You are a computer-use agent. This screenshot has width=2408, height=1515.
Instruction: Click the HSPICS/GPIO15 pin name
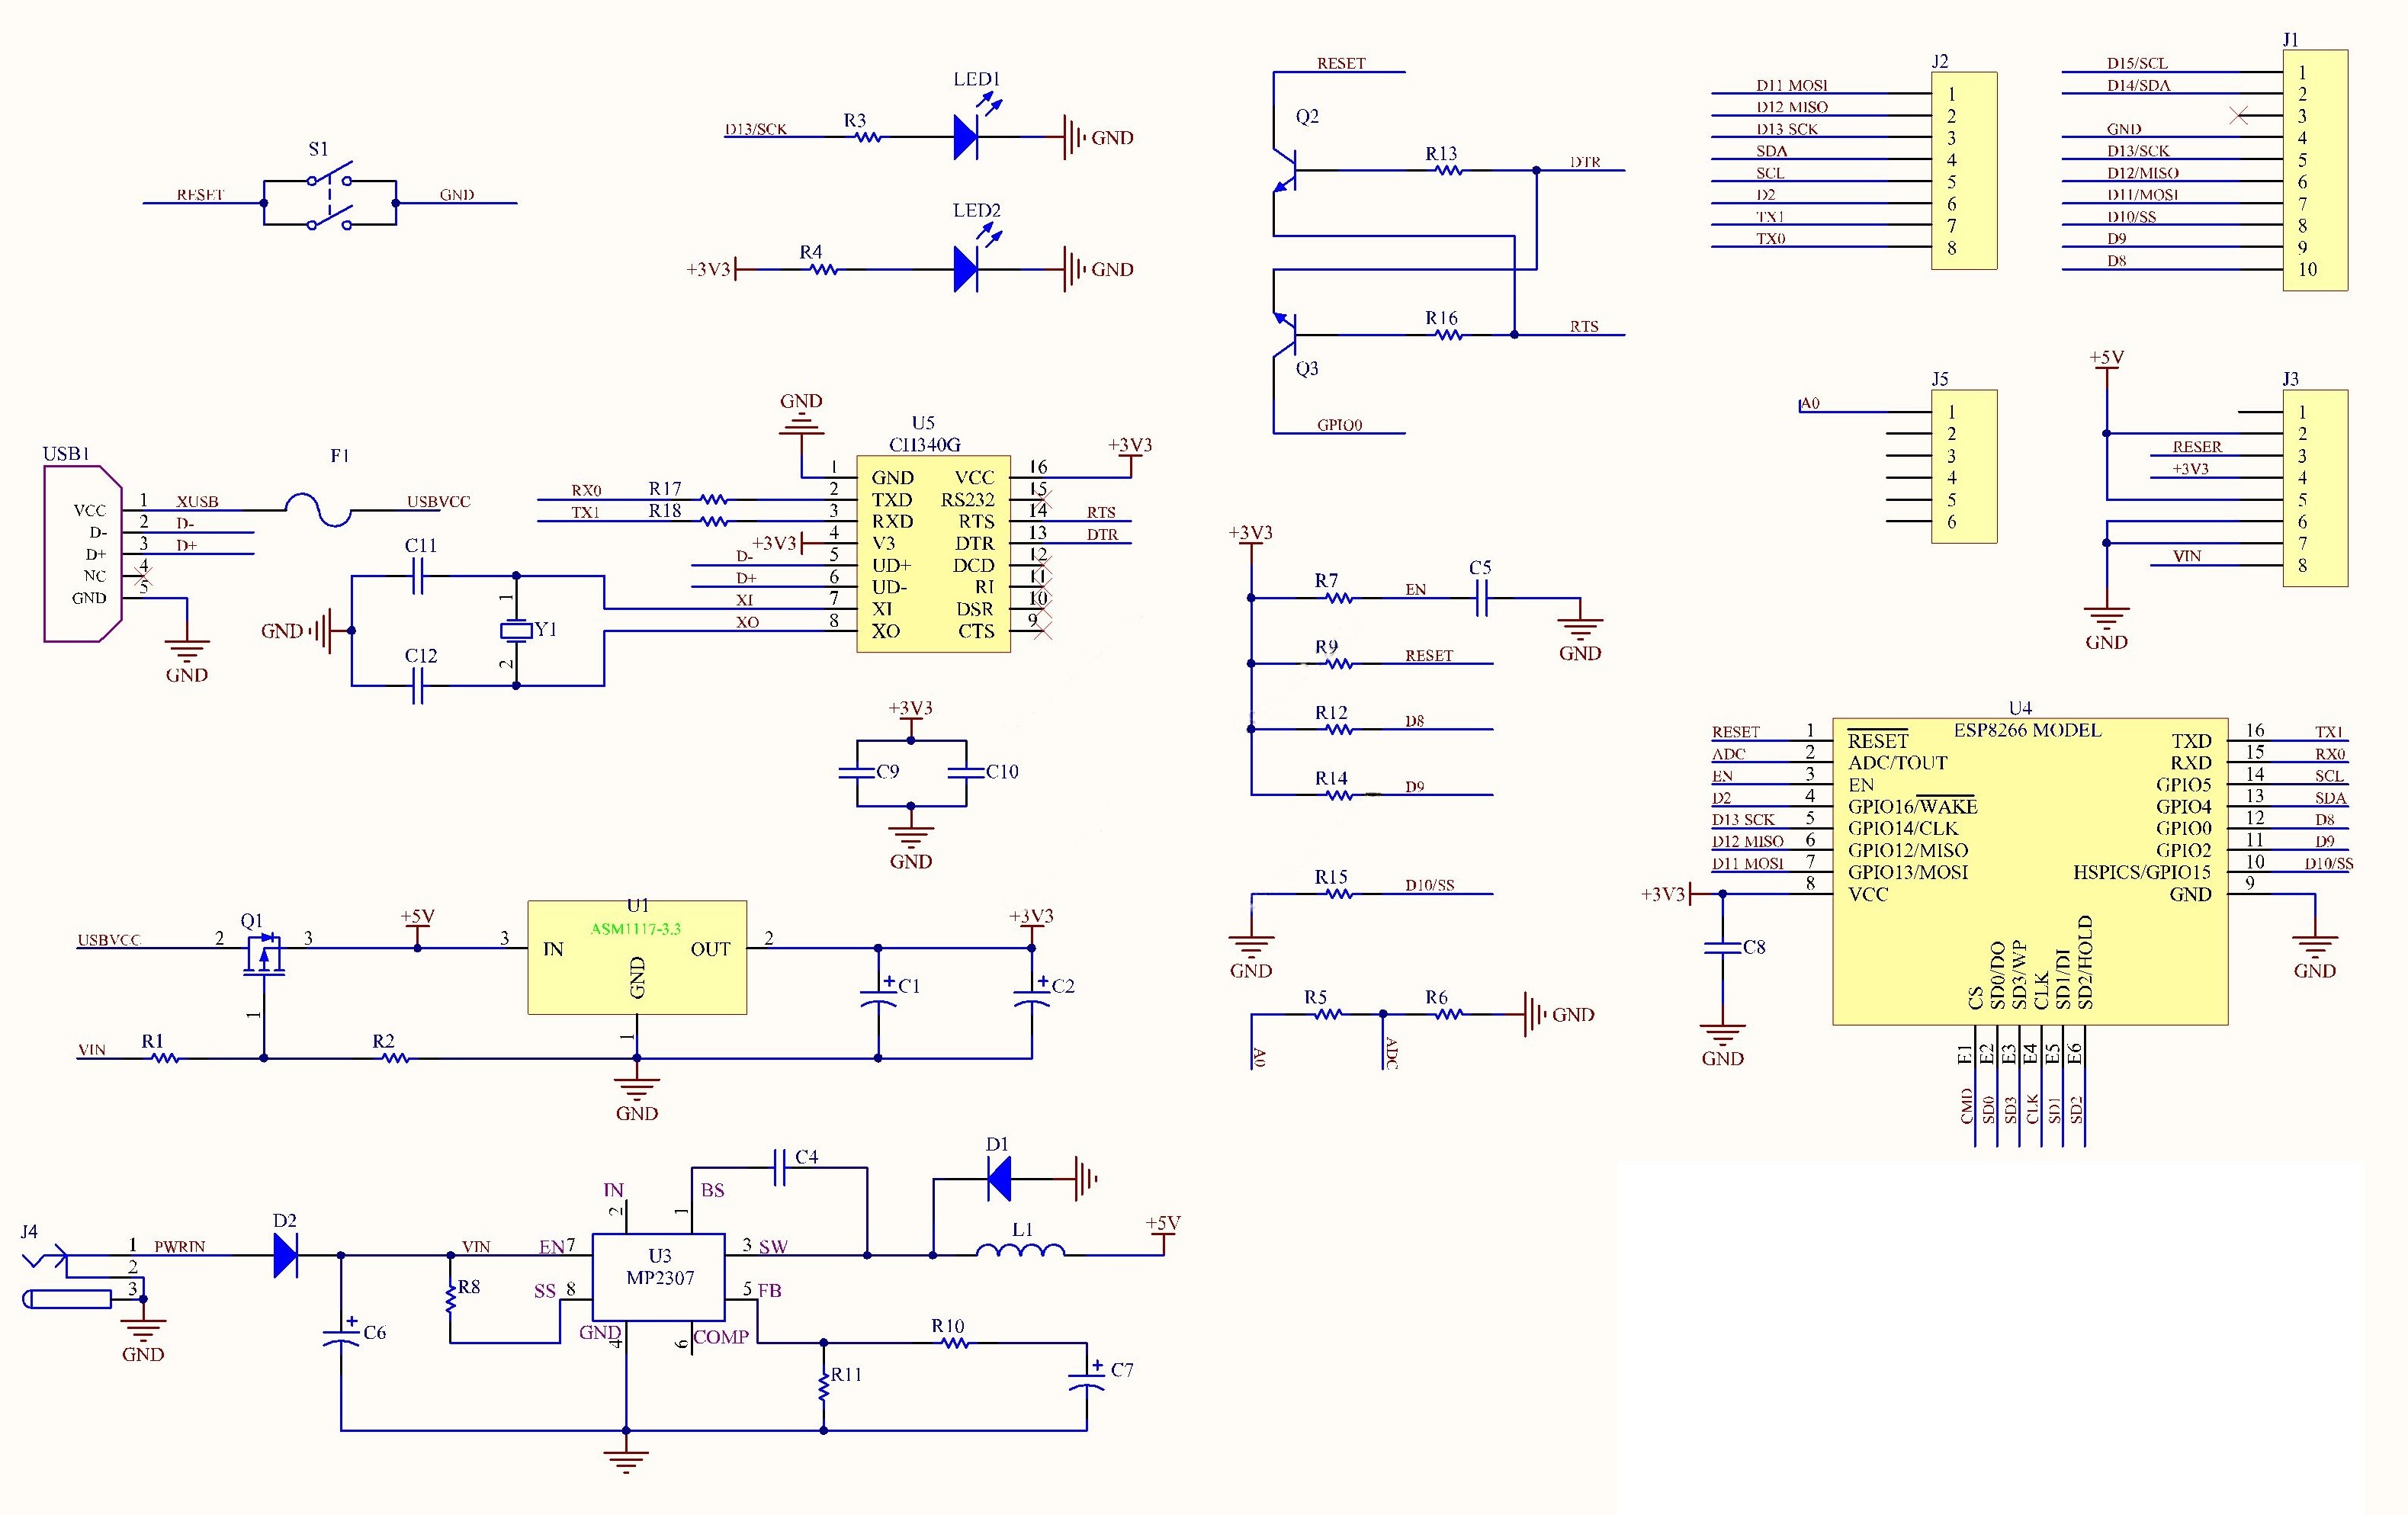click(2142, 872)
